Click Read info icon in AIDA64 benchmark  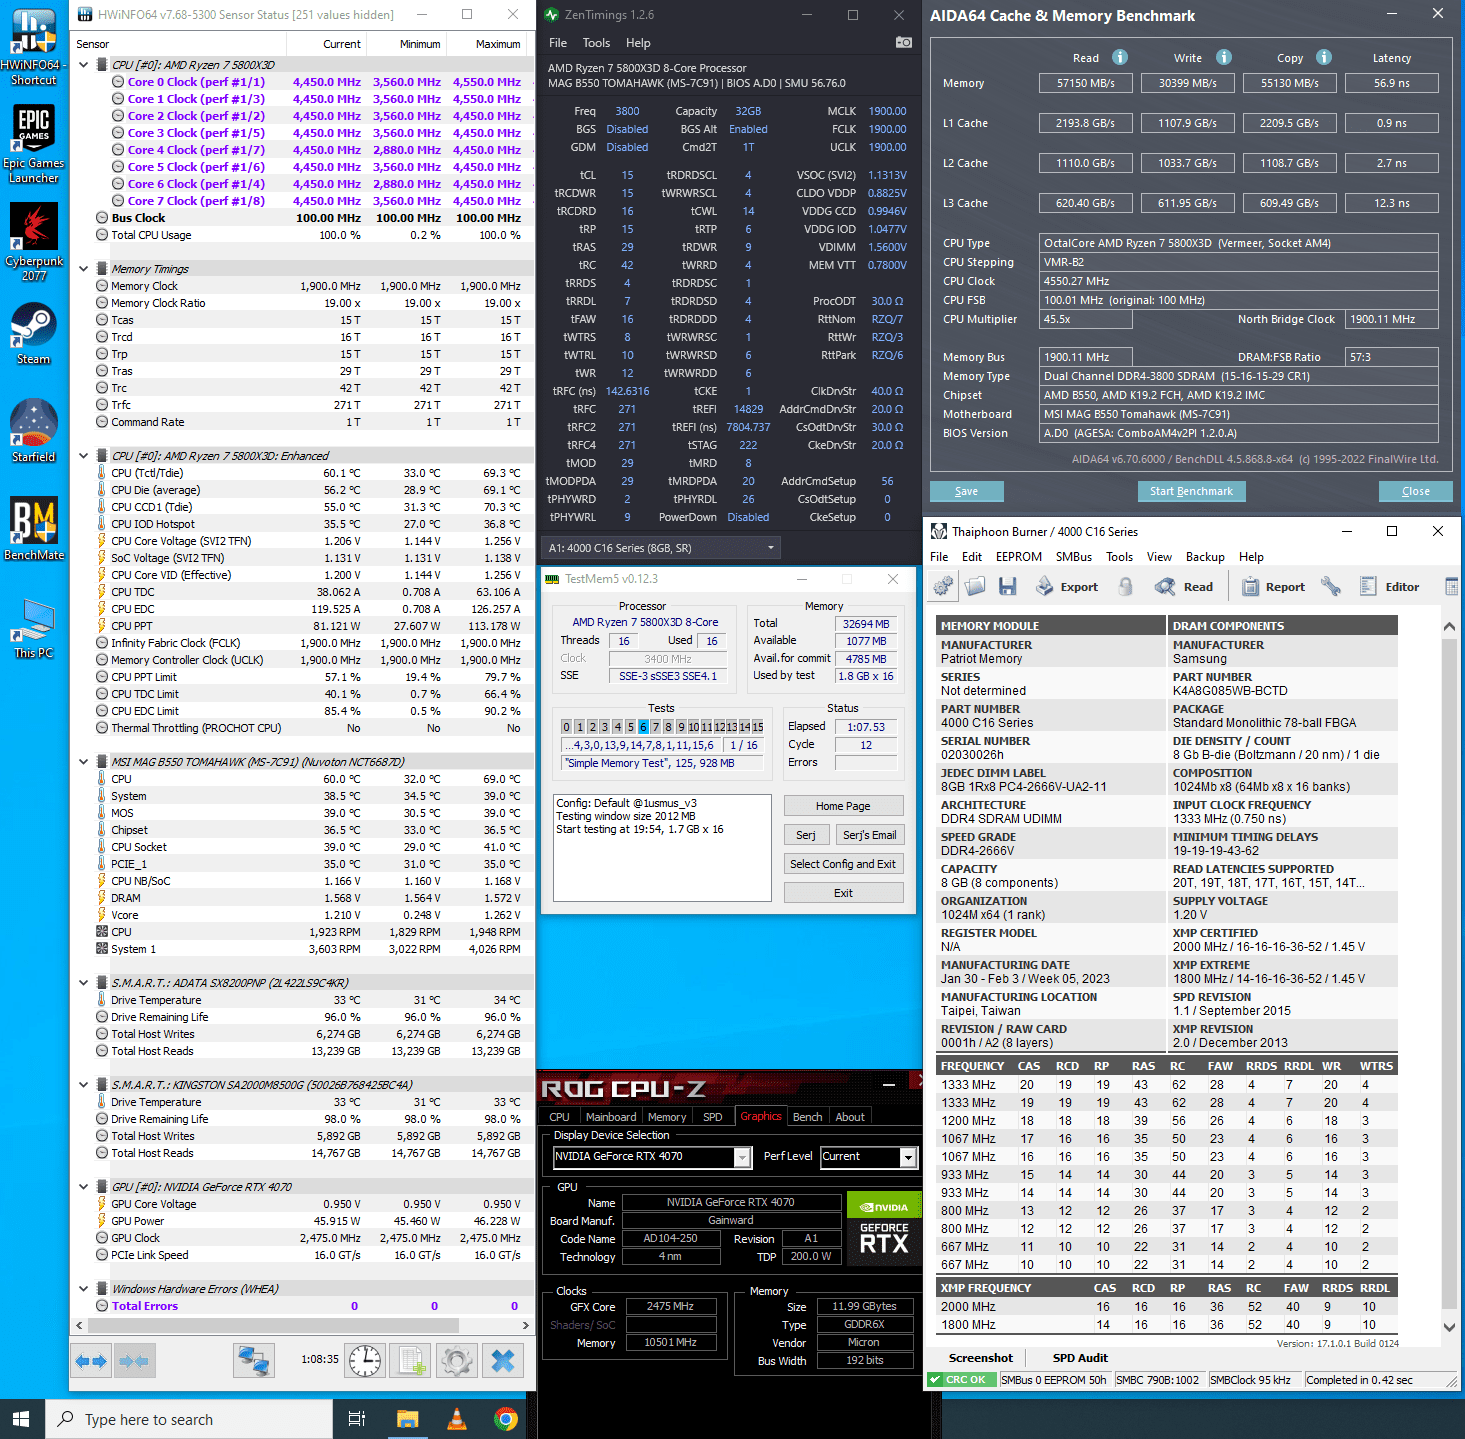1120,57
